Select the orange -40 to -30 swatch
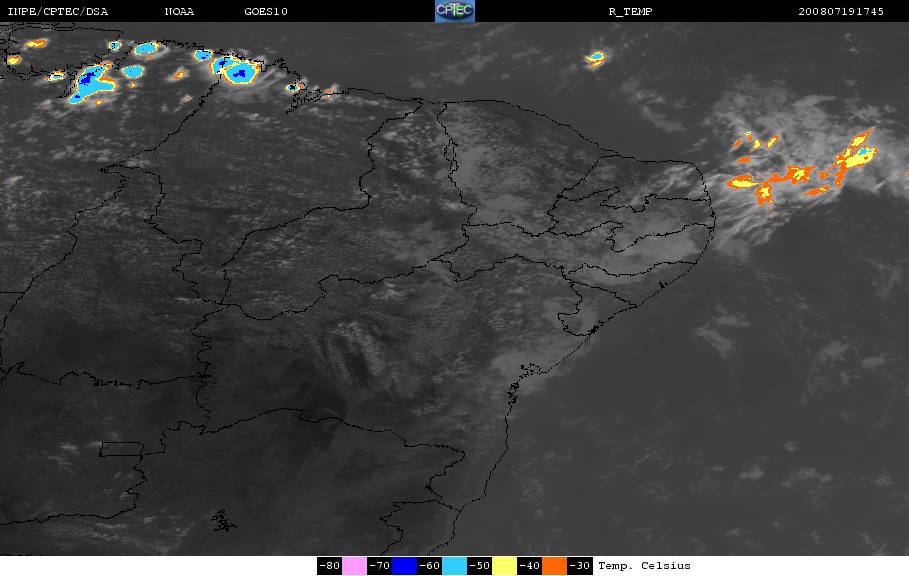The width and height of the screenshot is (909, 576). pos(554,566)
